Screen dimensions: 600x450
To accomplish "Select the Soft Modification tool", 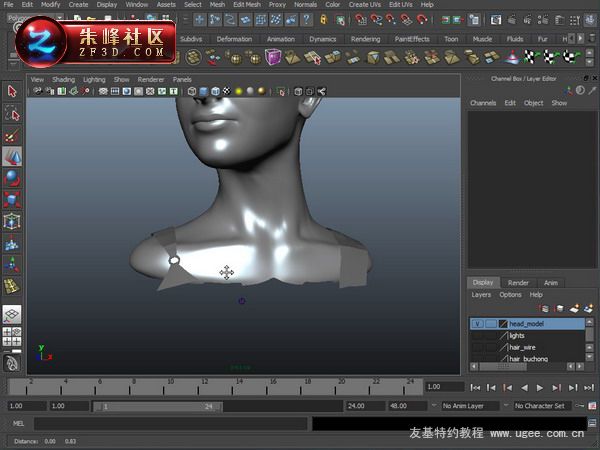I will click(x=12, y=243).
